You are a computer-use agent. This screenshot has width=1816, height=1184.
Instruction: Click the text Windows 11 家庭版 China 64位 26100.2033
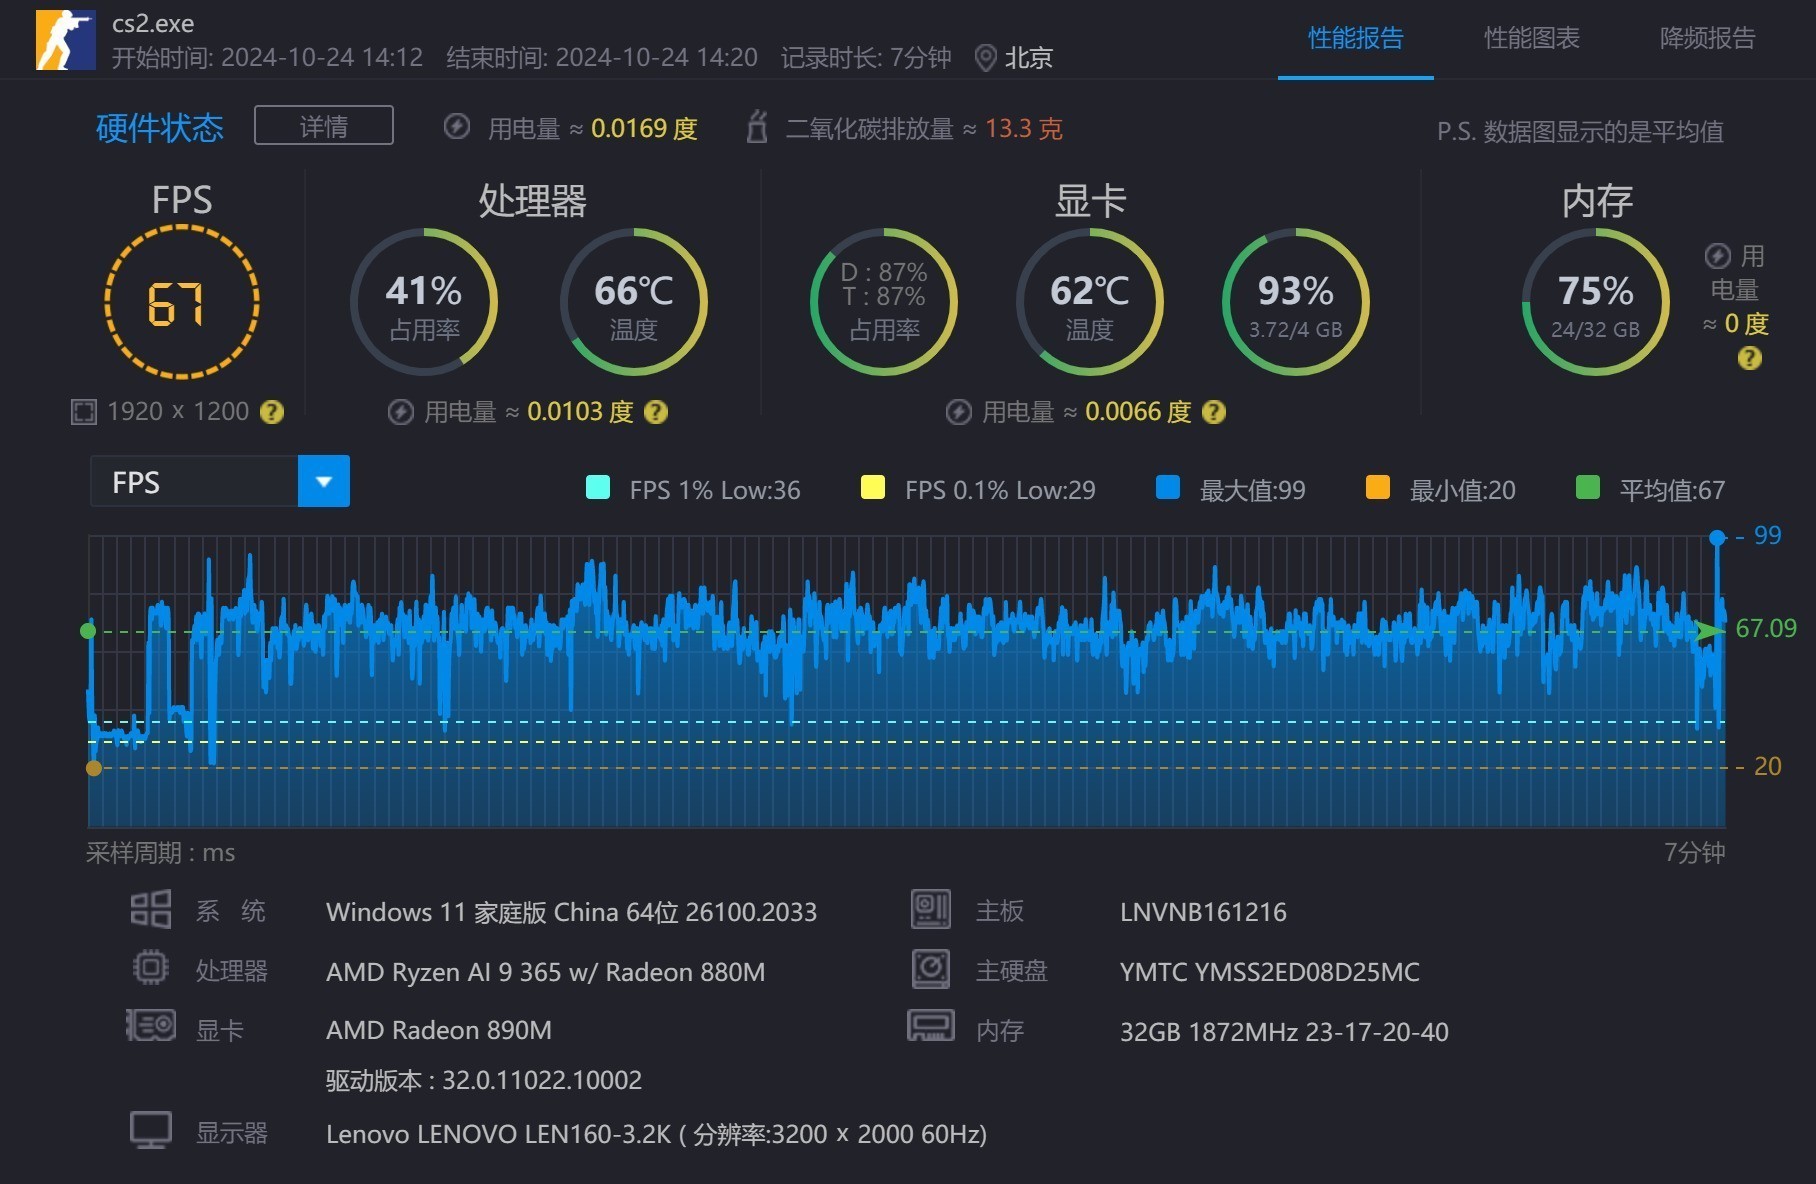[x=571, y=912]
